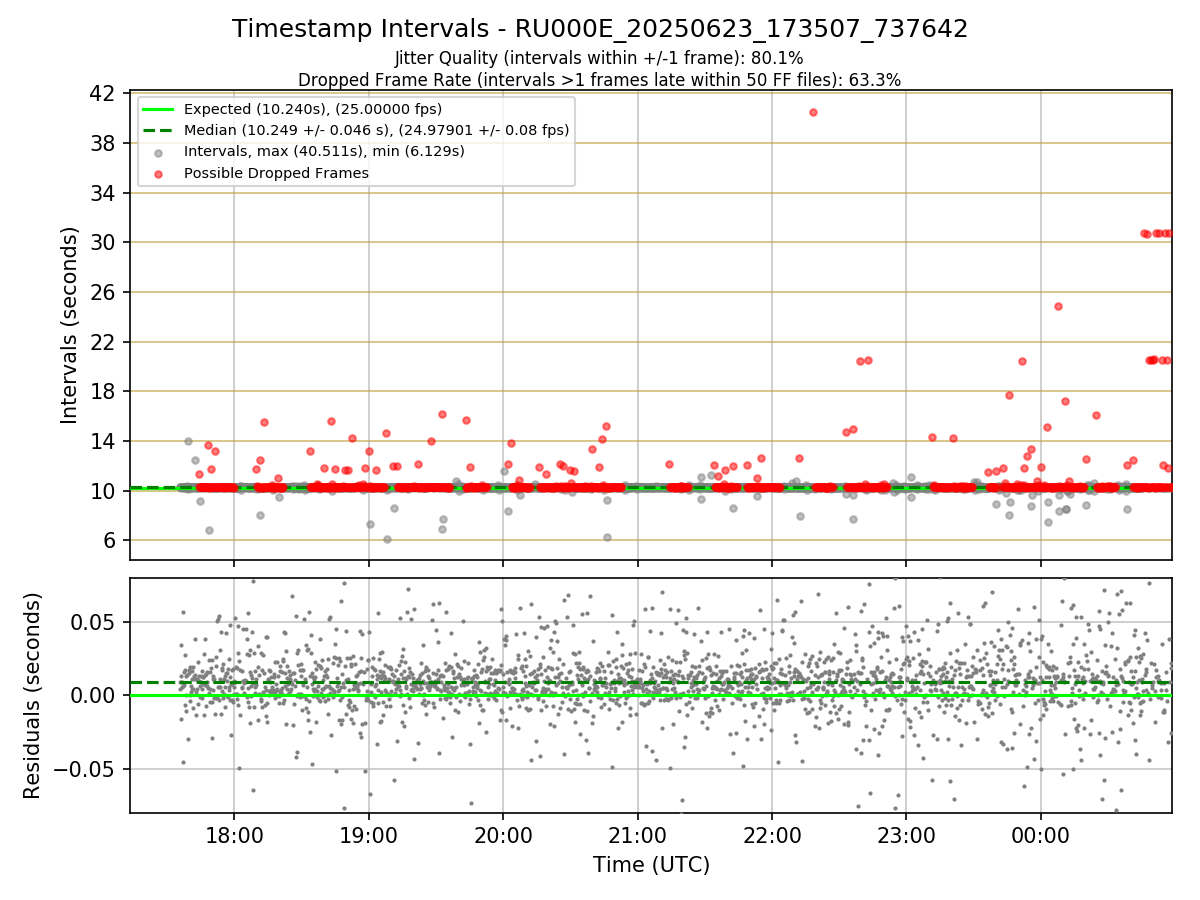
Task: Click the 34 y-axis tick label
Action: [x=103, y=193]
